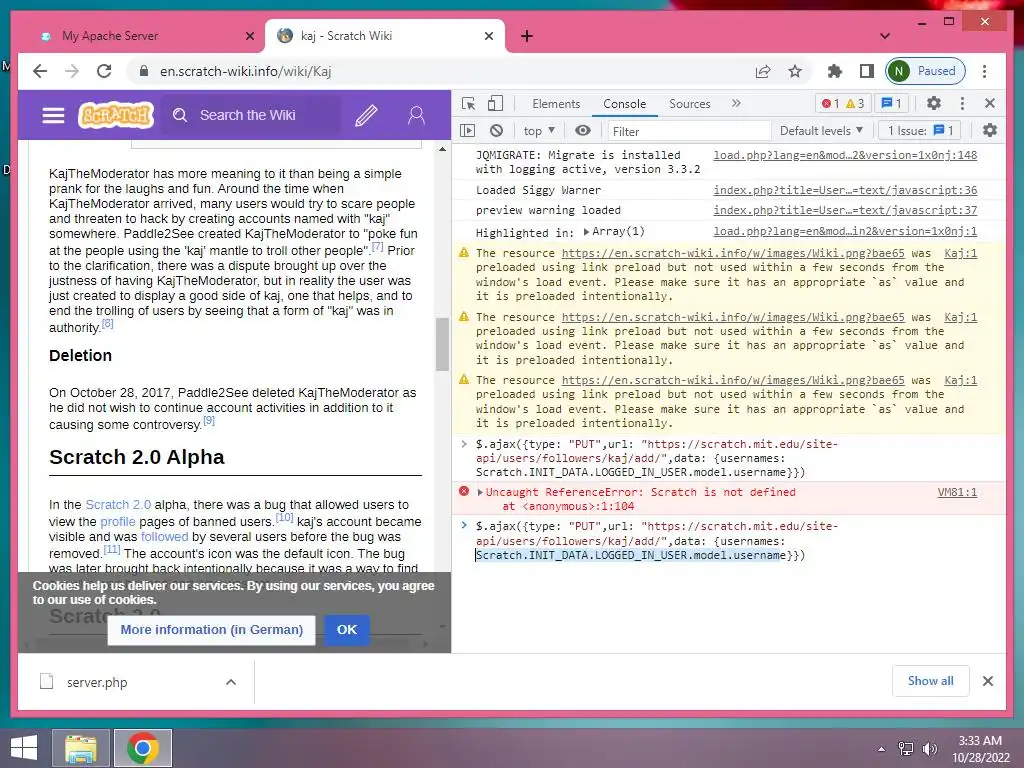Image resolution: width=1024 pixels, height=768 pixels.
Task: Open Default levels dropdown
Action: tap(822, 131)
